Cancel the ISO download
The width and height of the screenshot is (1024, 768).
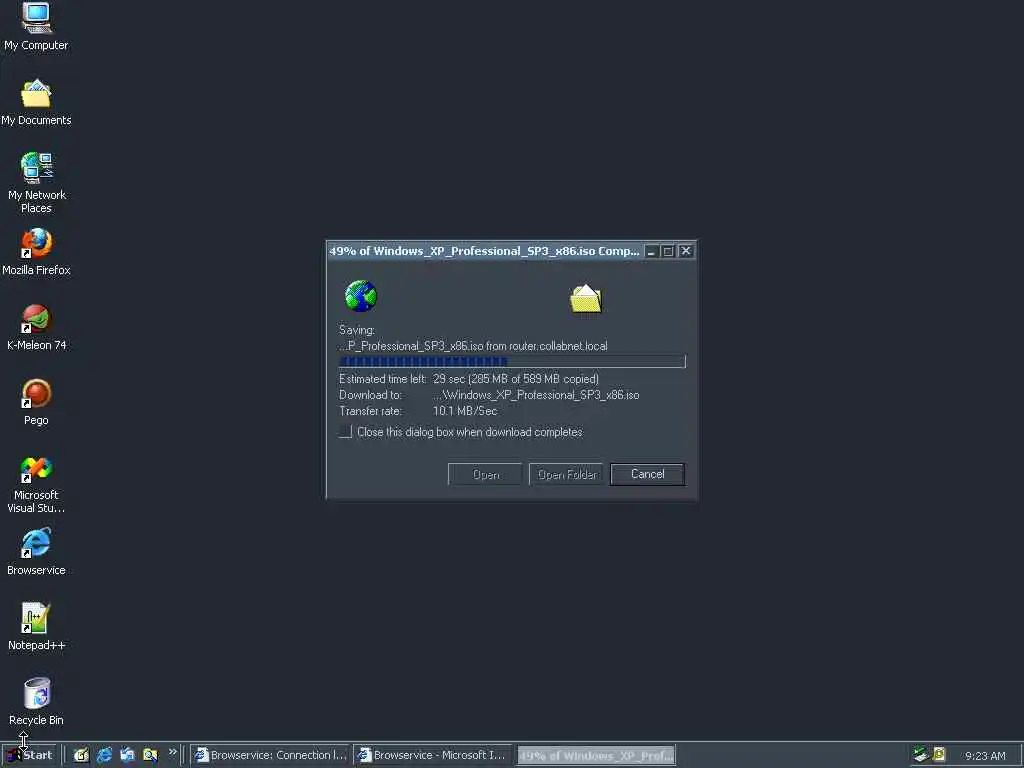[x=647, y=474]
